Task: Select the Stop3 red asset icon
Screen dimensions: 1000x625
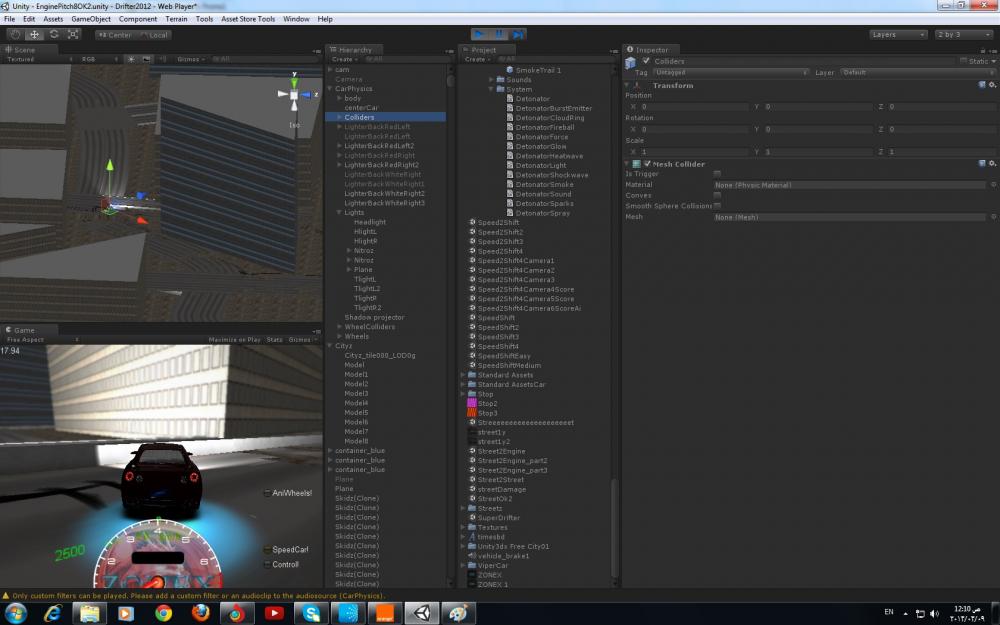Action: click(x=472, y=413)
